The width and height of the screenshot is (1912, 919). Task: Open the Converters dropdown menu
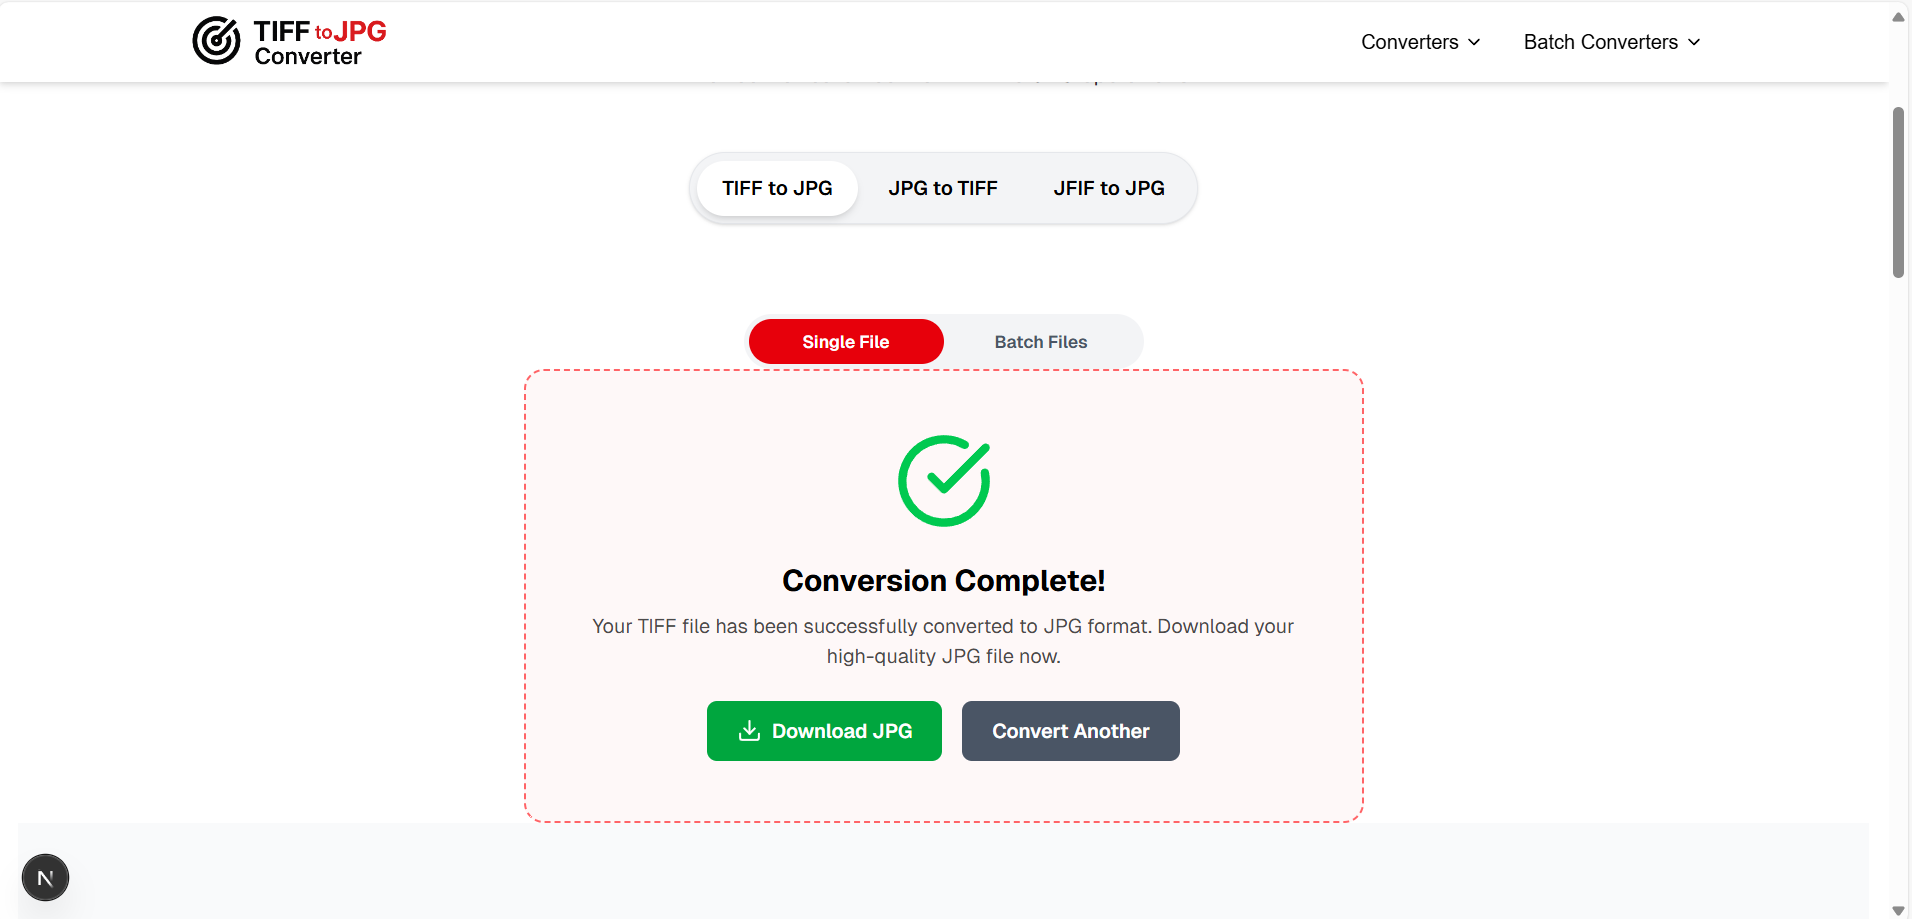(1410, 42)
